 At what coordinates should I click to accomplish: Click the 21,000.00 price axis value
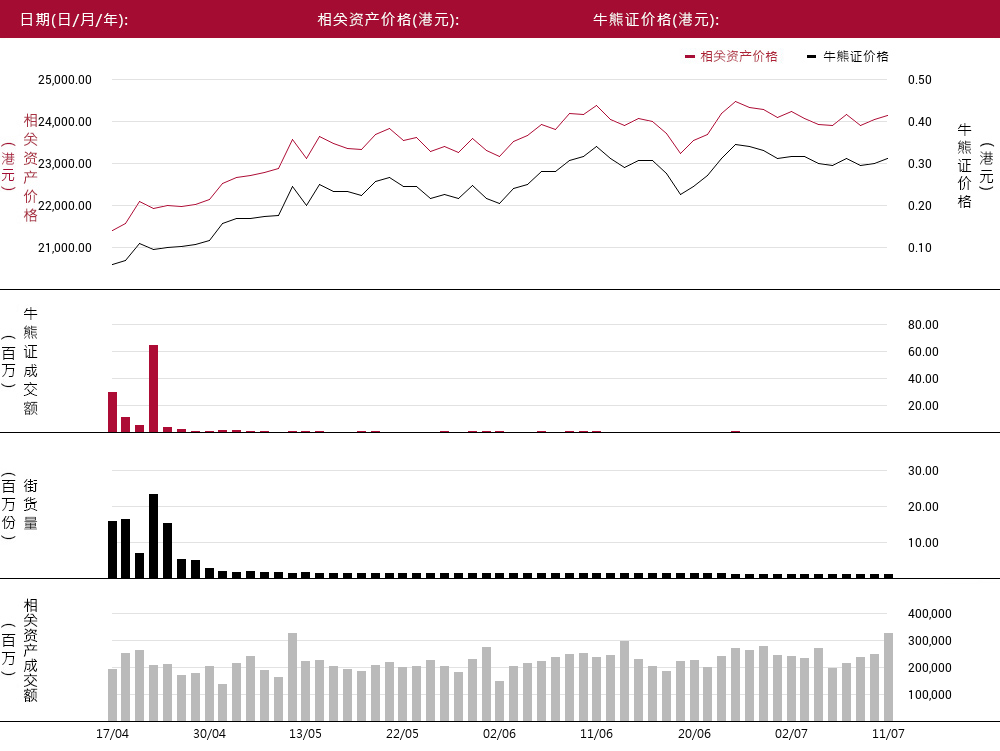pos(65,248)
